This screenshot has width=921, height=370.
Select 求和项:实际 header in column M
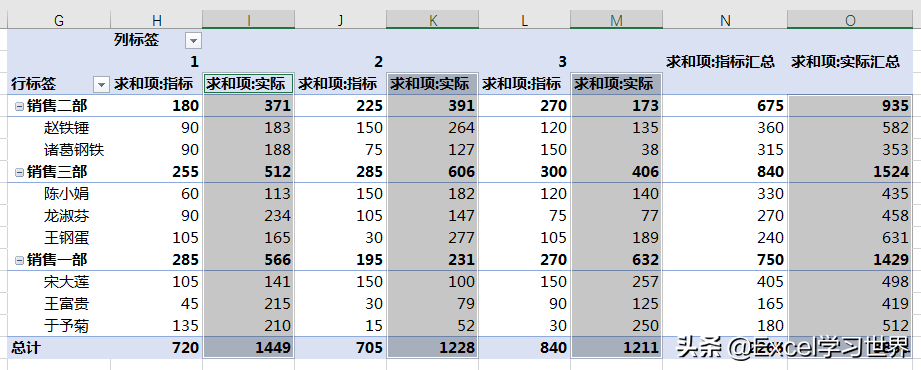(616, 84)
